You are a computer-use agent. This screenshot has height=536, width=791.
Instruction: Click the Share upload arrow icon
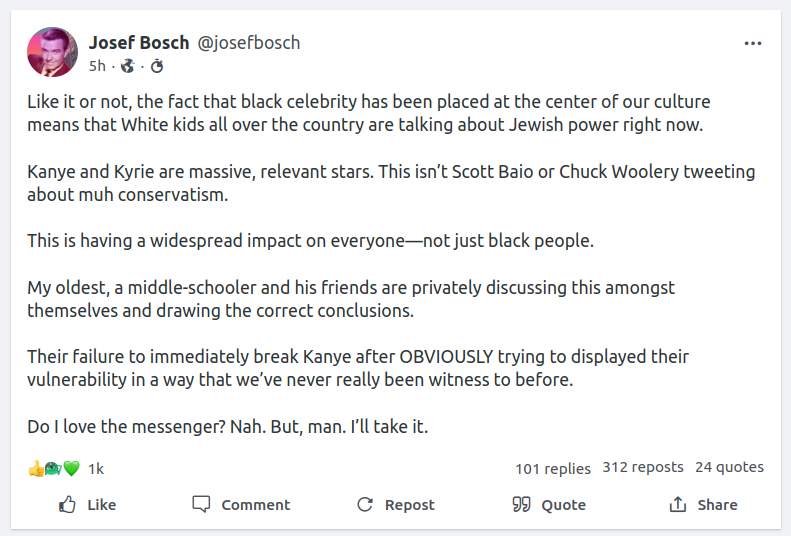(x=678, y=504)
